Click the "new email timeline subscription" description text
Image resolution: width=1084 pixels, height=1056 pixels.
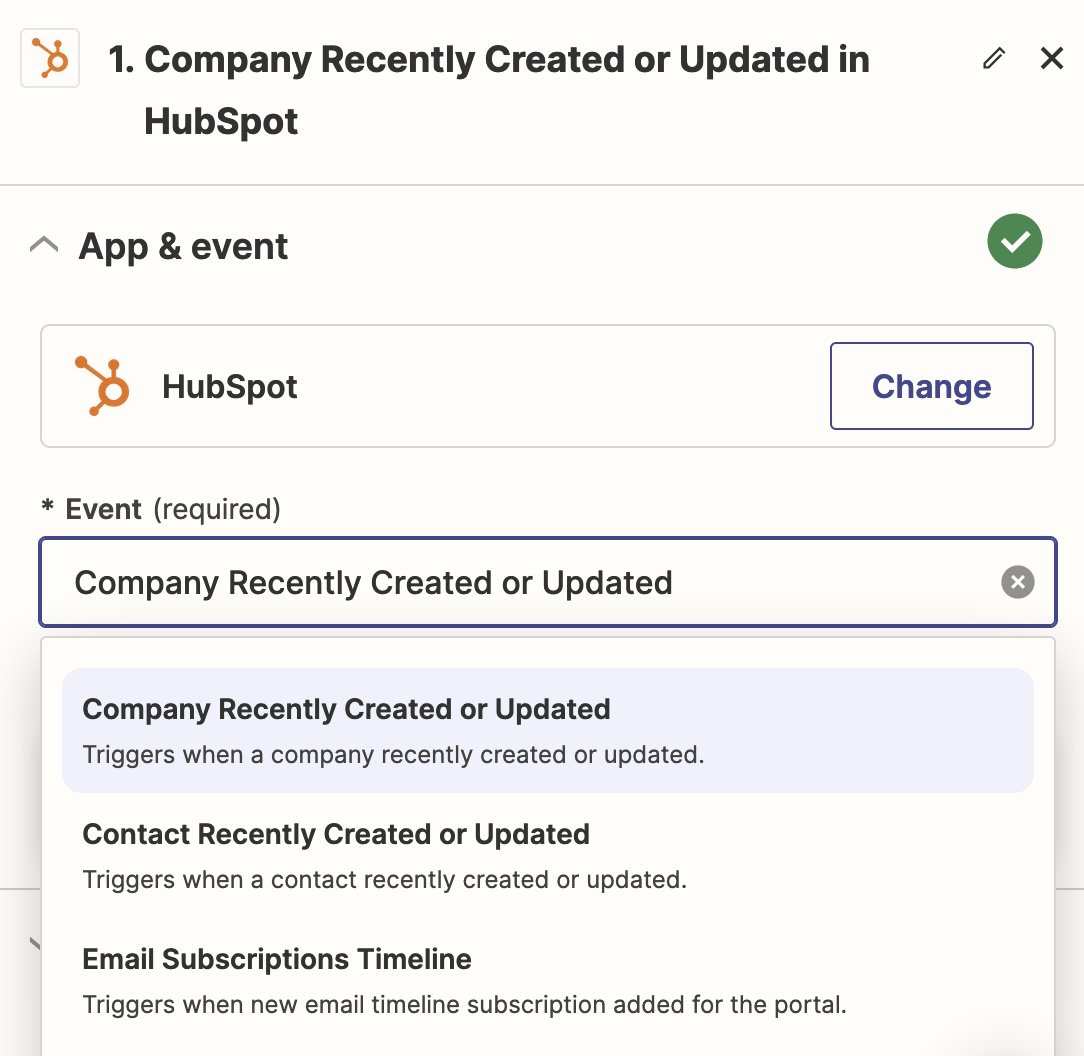pyautogui.click(x=464, y=1004)
